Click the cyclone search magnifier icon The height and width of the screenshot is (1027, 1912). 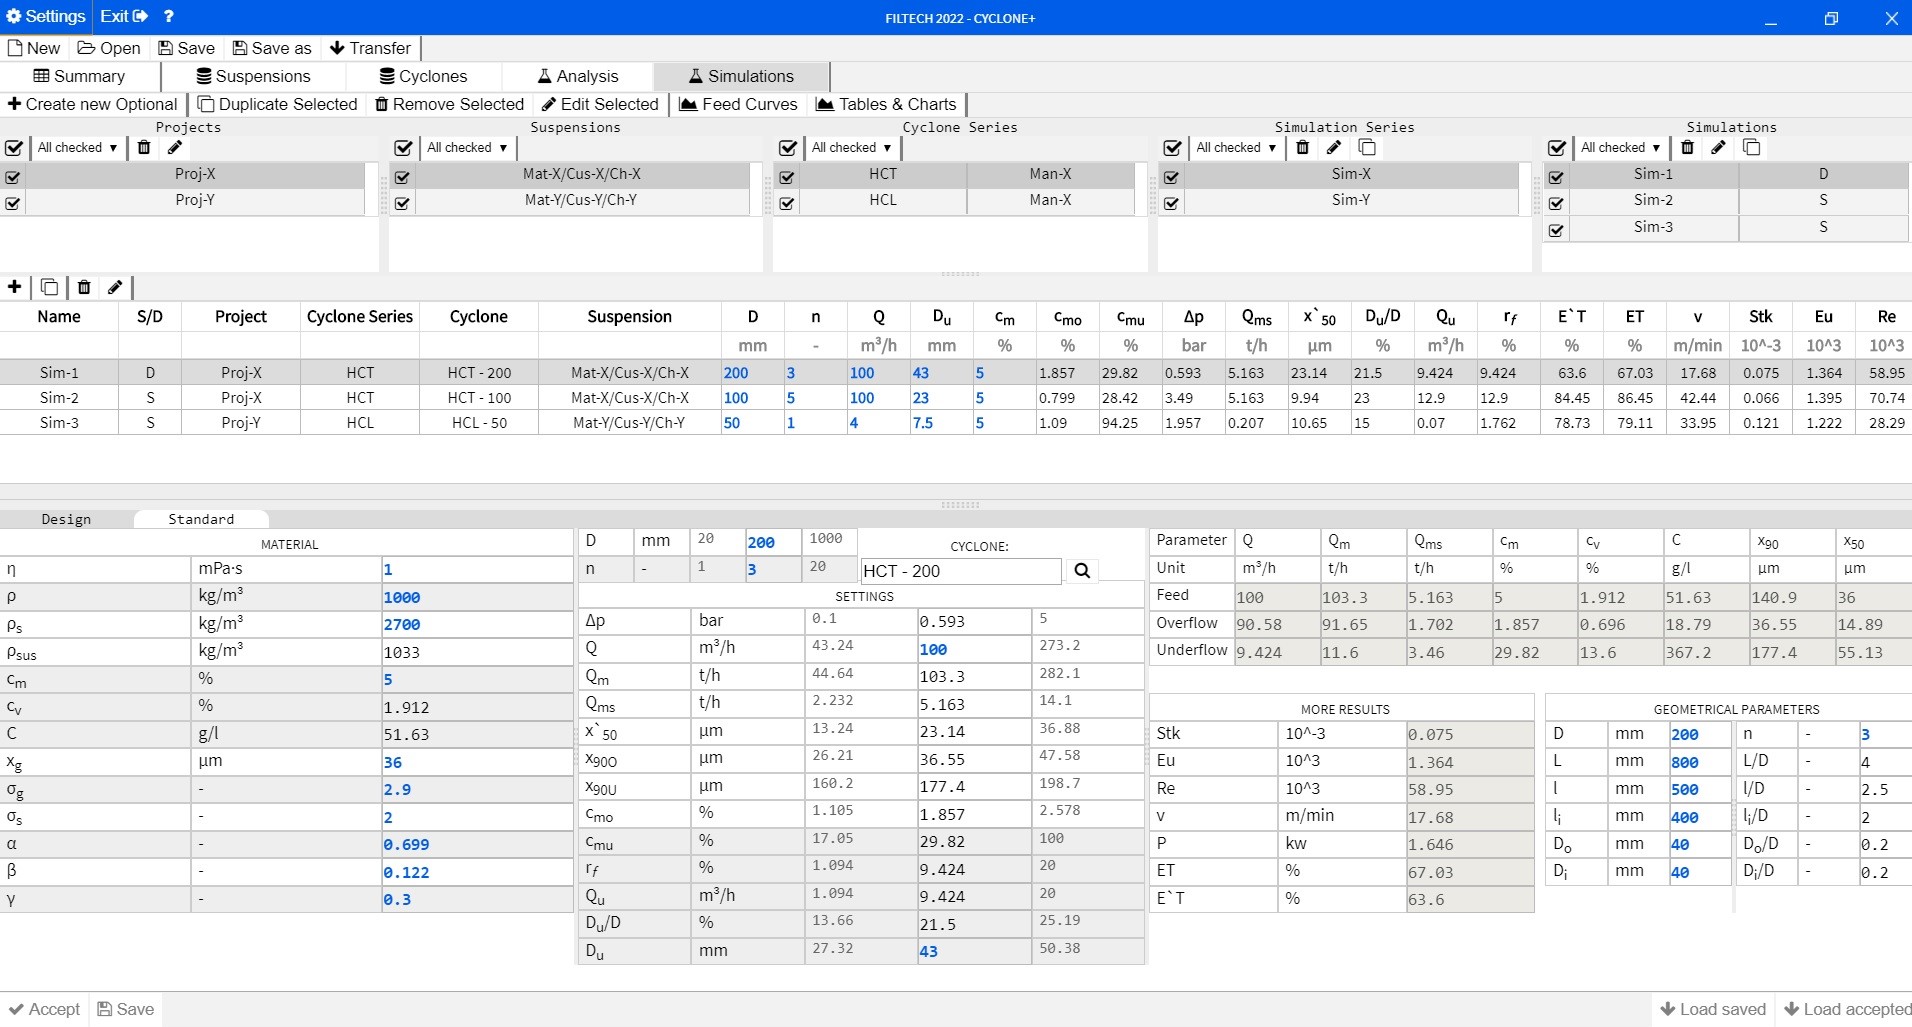click(1082, 571)
